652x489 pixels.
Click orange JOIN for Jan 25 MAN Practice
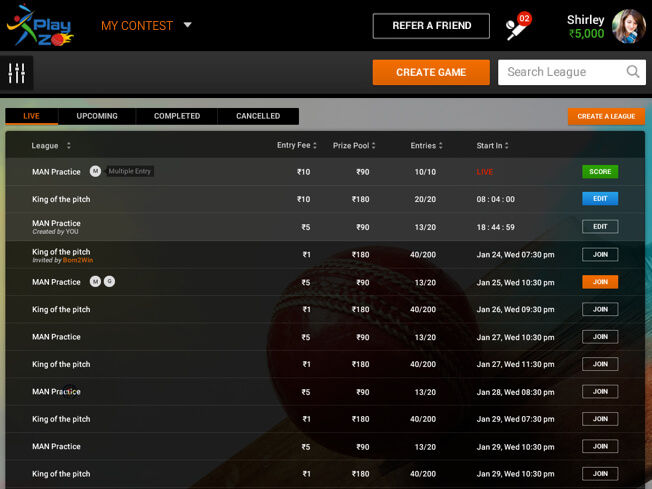click(x=600, y=282)
